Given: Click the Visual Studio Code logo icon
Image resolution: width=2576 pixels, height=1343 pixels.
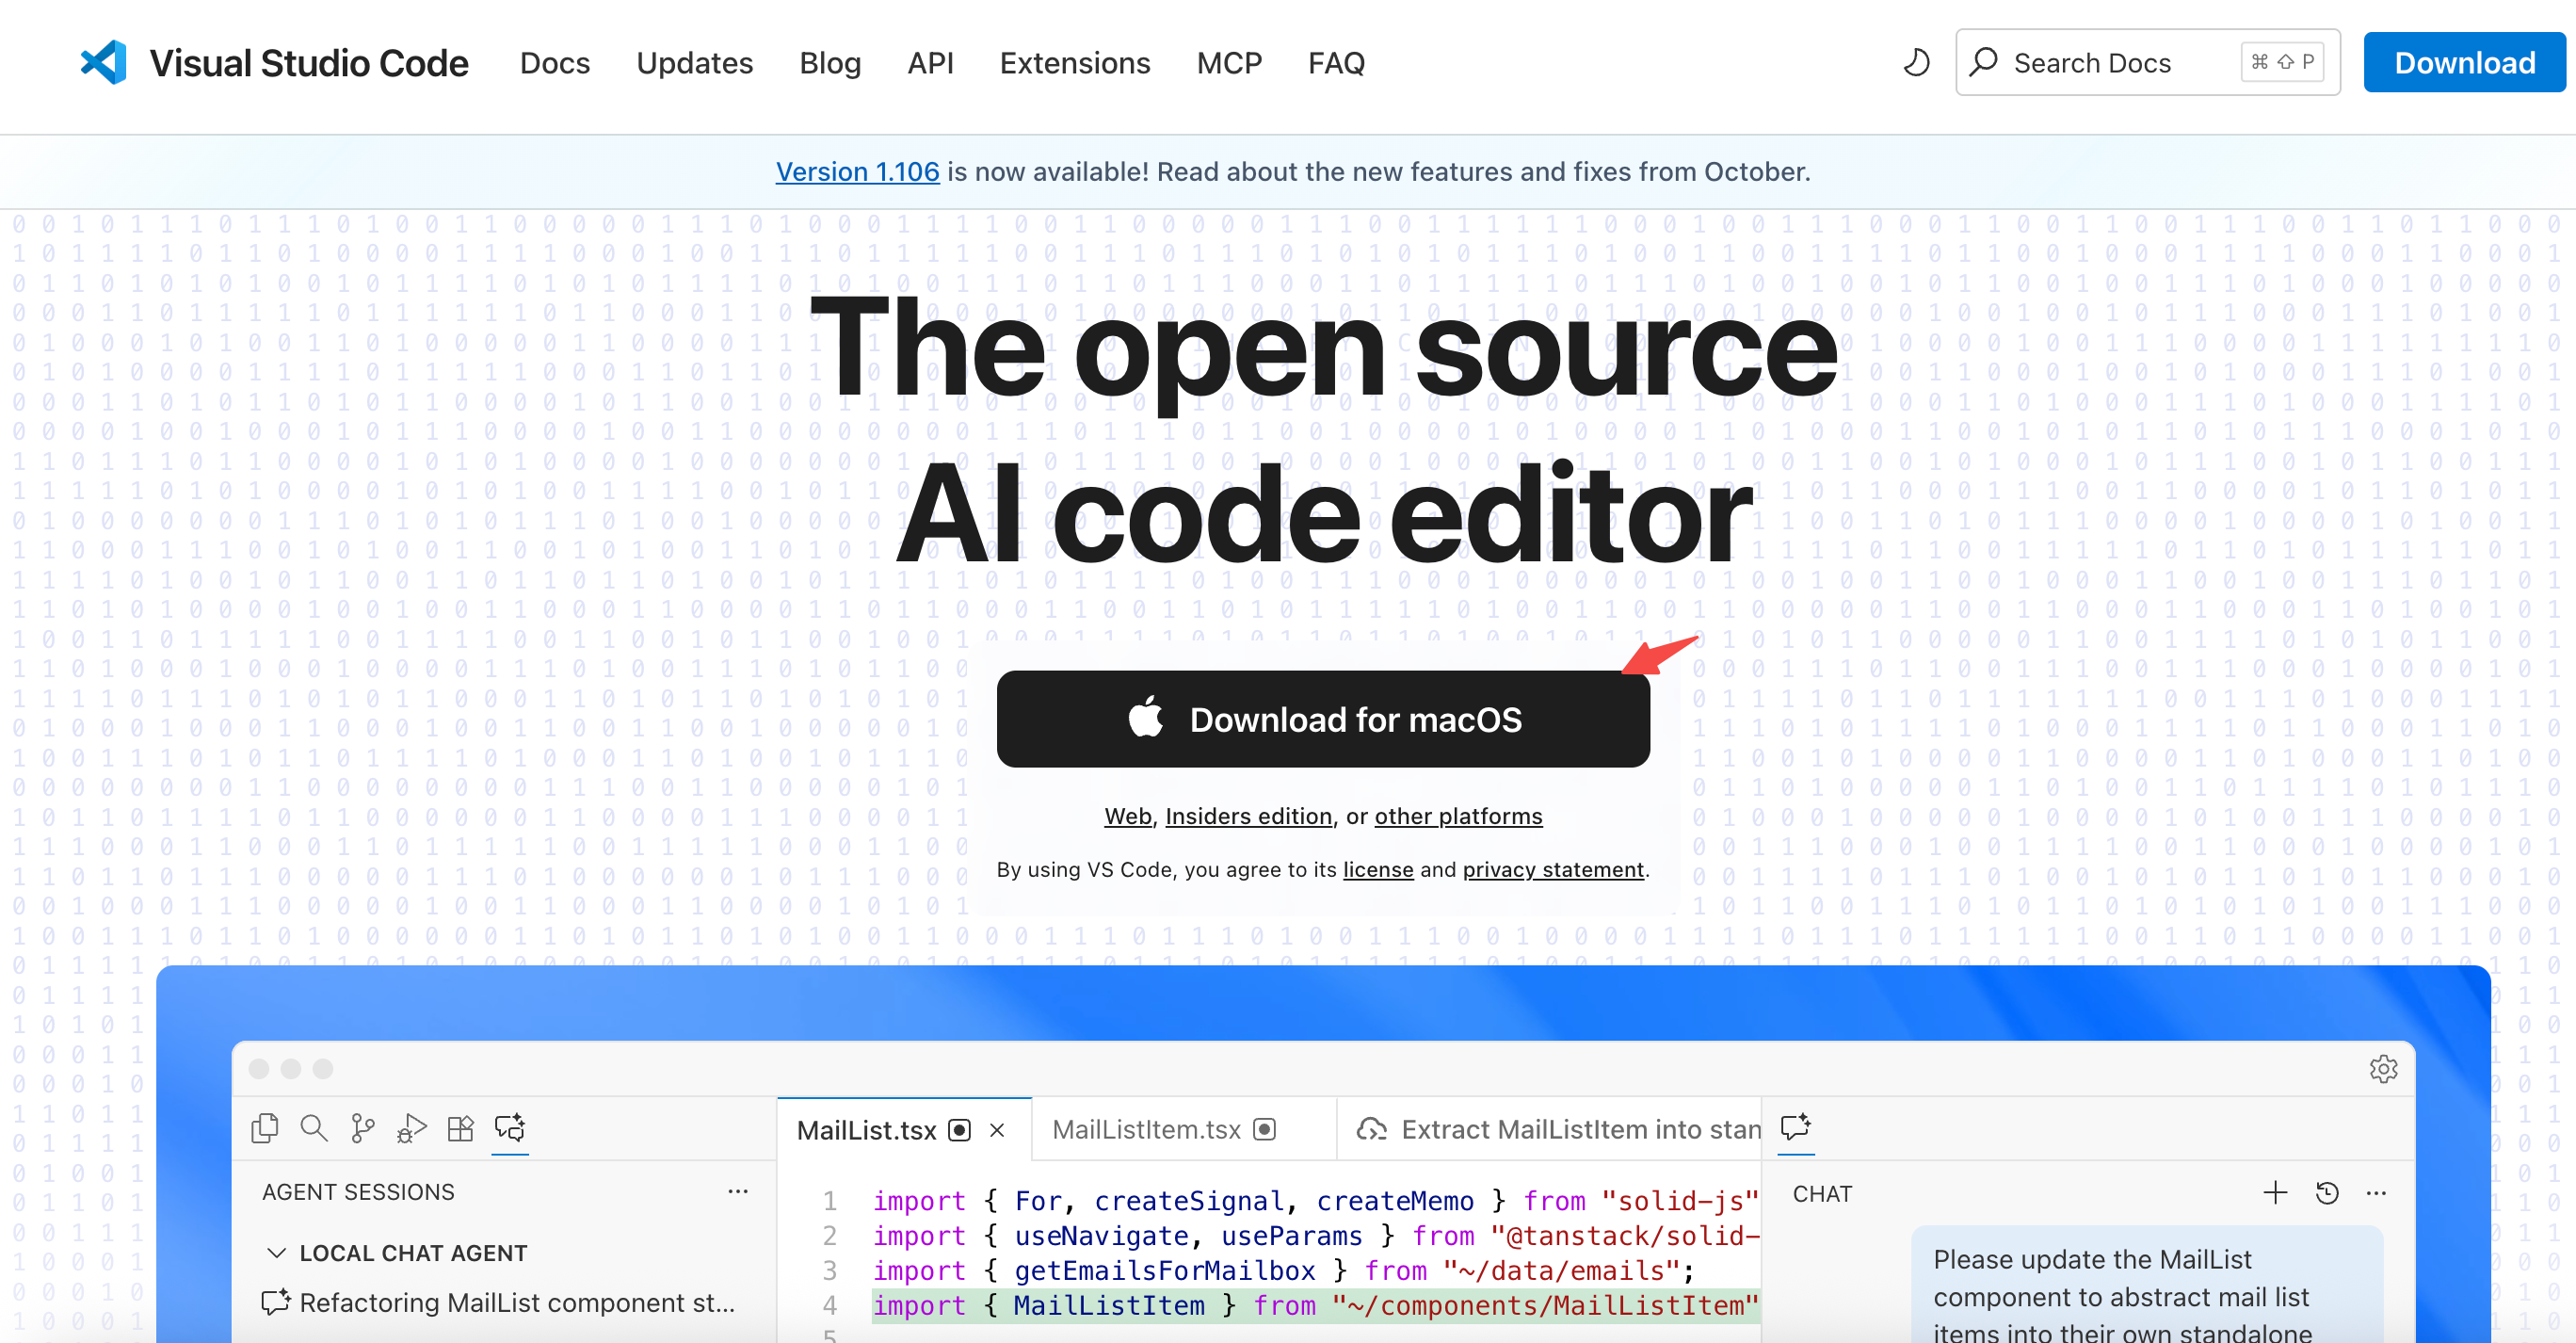Looking at the screenshot, I should [x=104, y=62].
